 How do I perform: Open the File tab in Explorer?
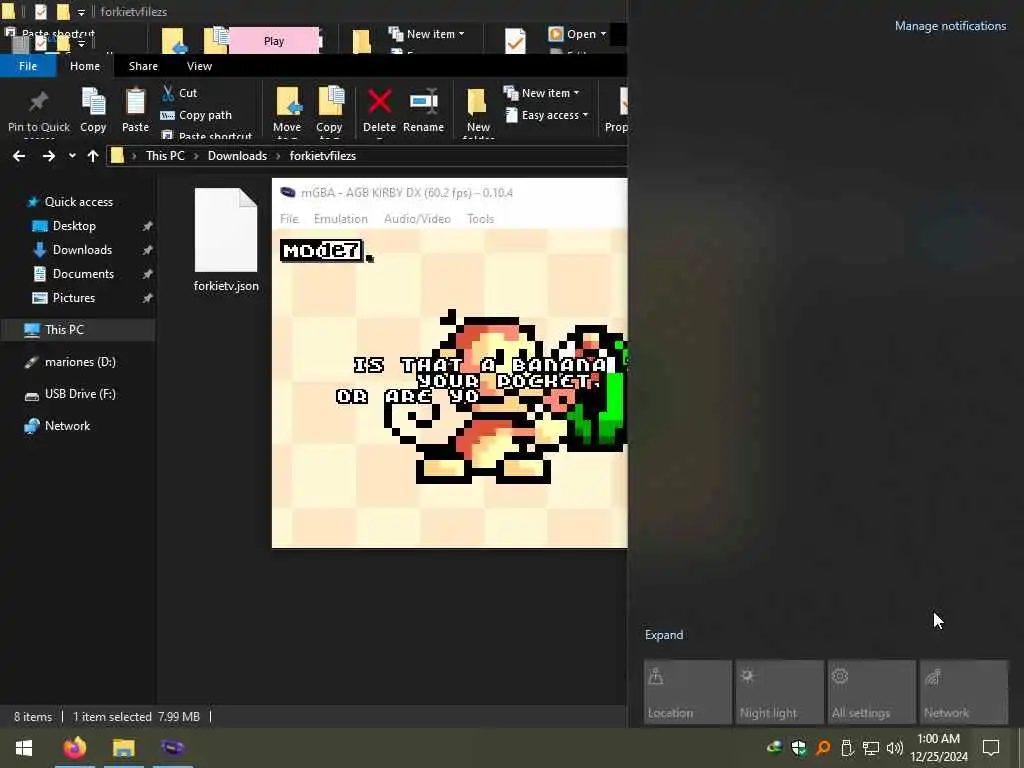click(28, 66)
